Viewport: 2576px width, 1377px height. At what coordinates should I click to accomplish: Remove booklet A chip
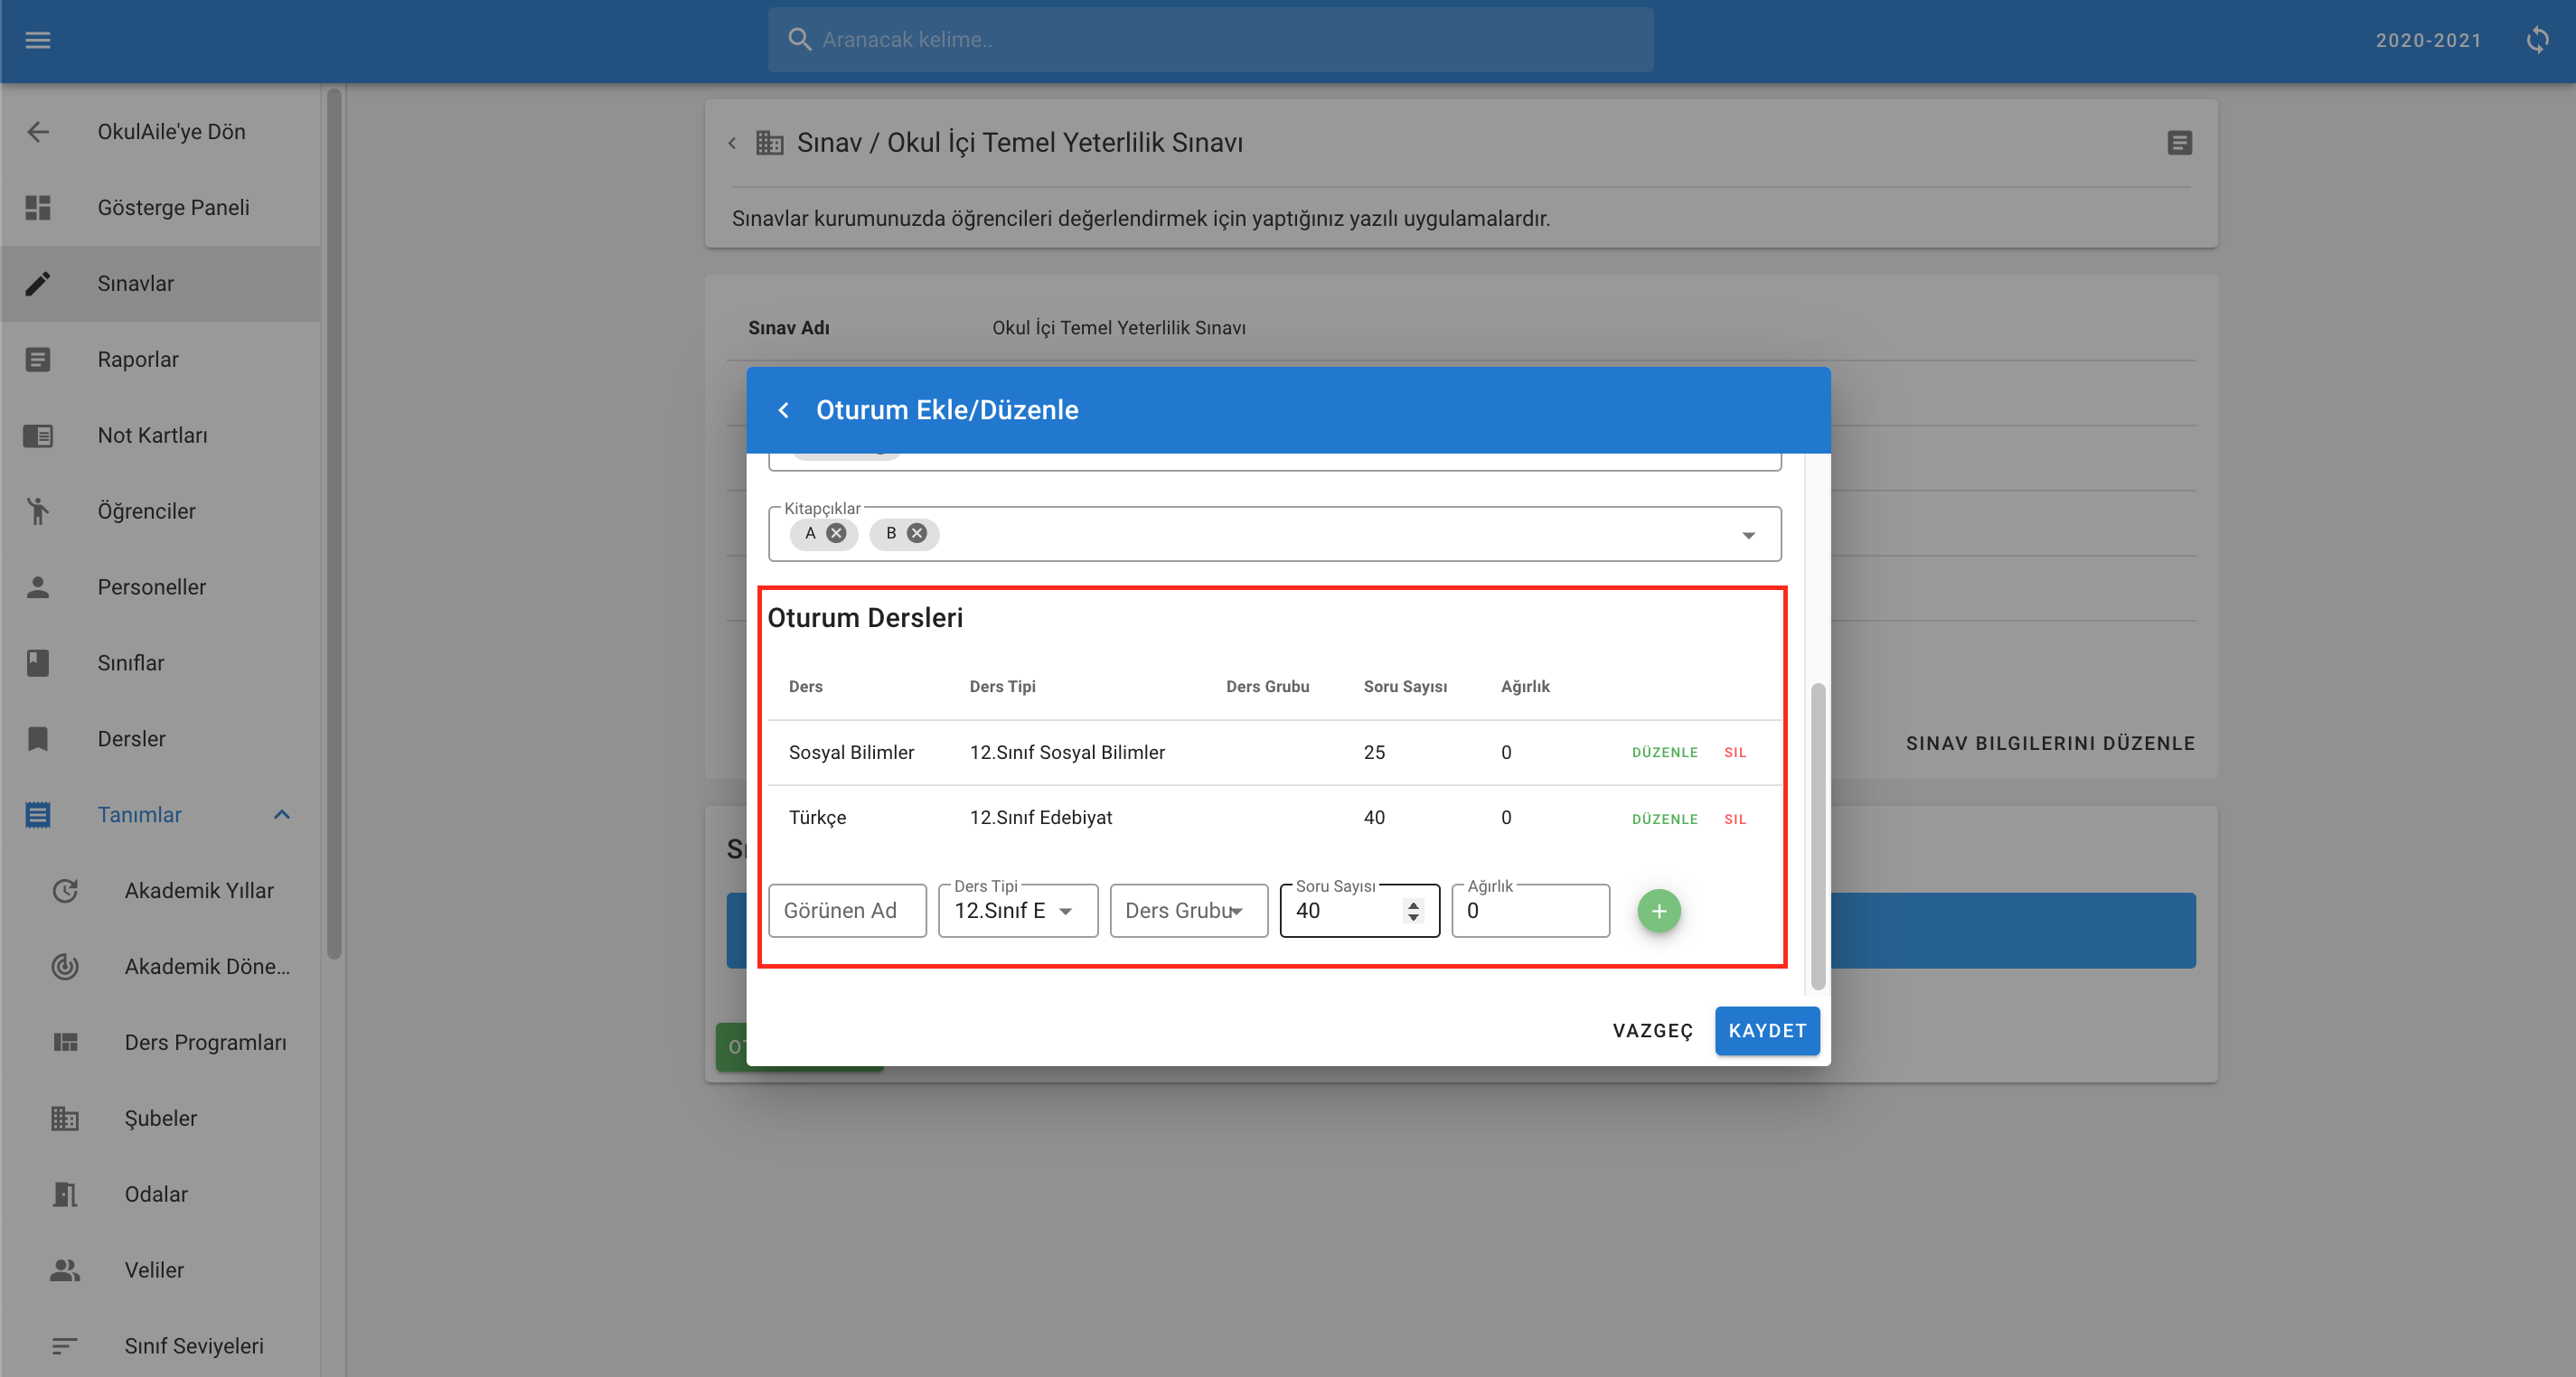coord(836,533)
